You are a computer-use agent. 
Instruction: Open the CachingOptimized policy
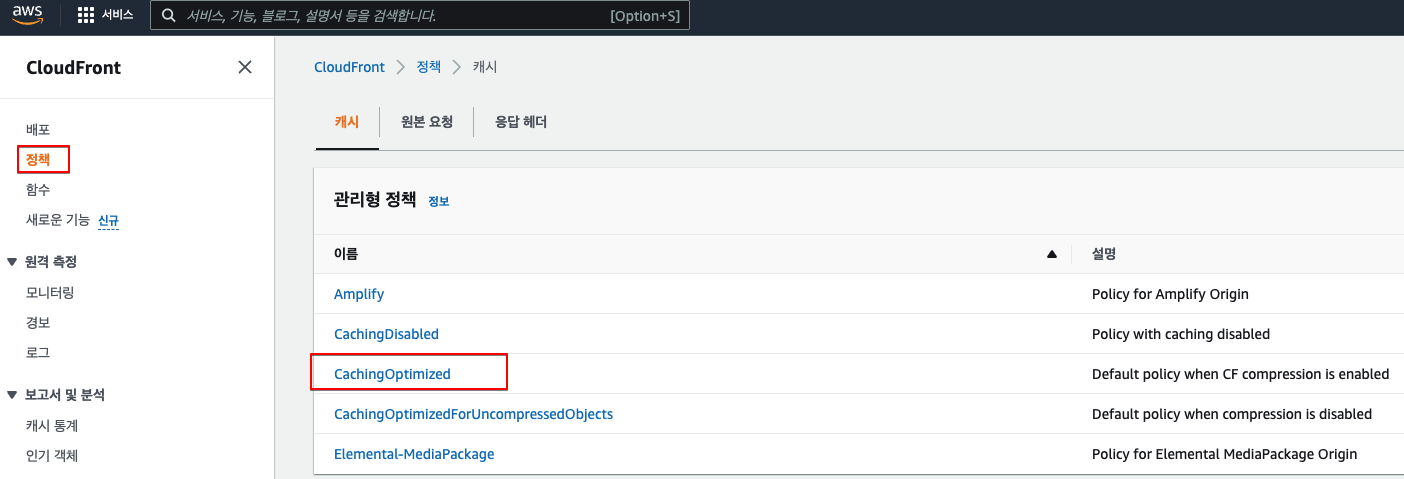[392, 374]
